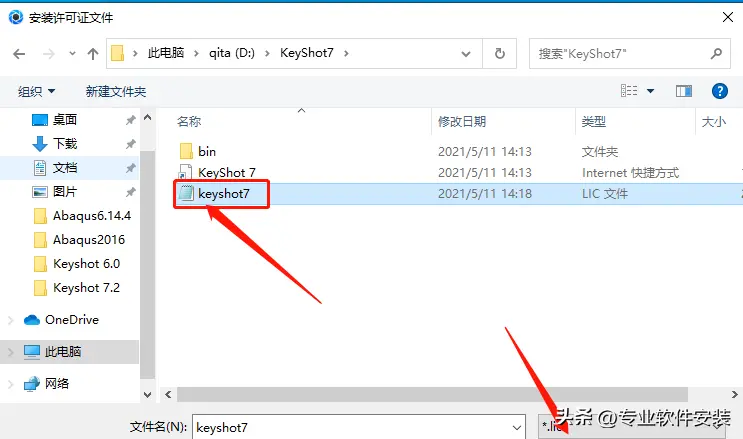Go up one folder level
Image resolution: width=743 pixels, height=439 pixels.
pos(93,54)
